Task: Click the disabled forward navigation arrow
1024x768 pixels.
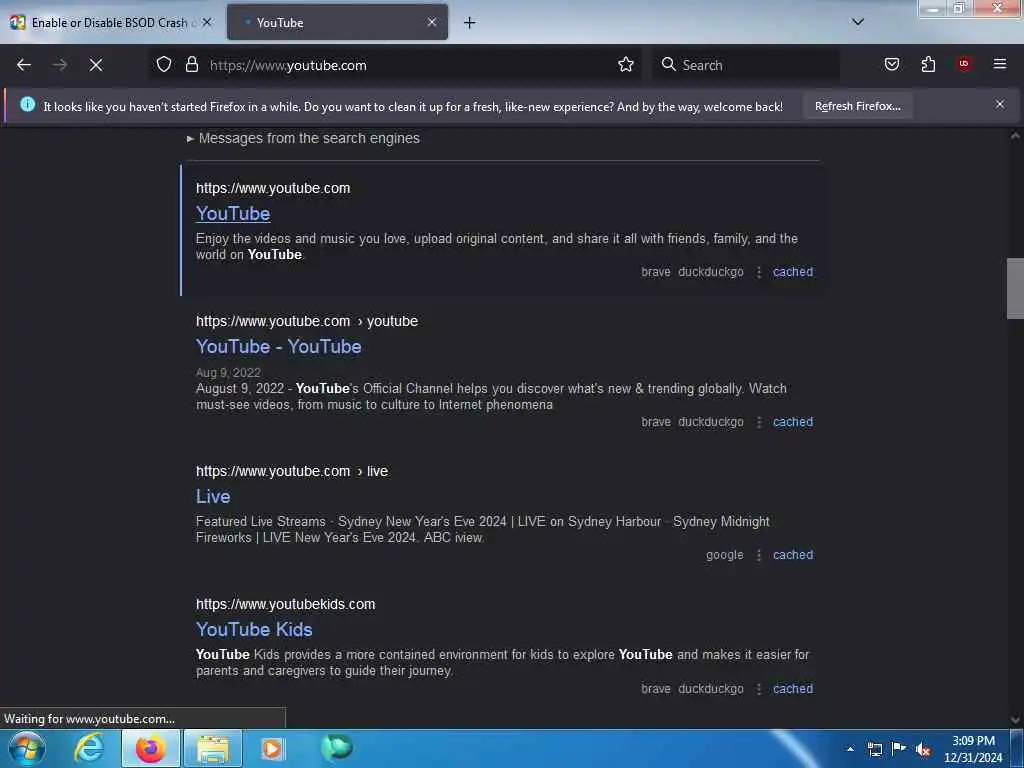Action: click(x=59, y=65)
